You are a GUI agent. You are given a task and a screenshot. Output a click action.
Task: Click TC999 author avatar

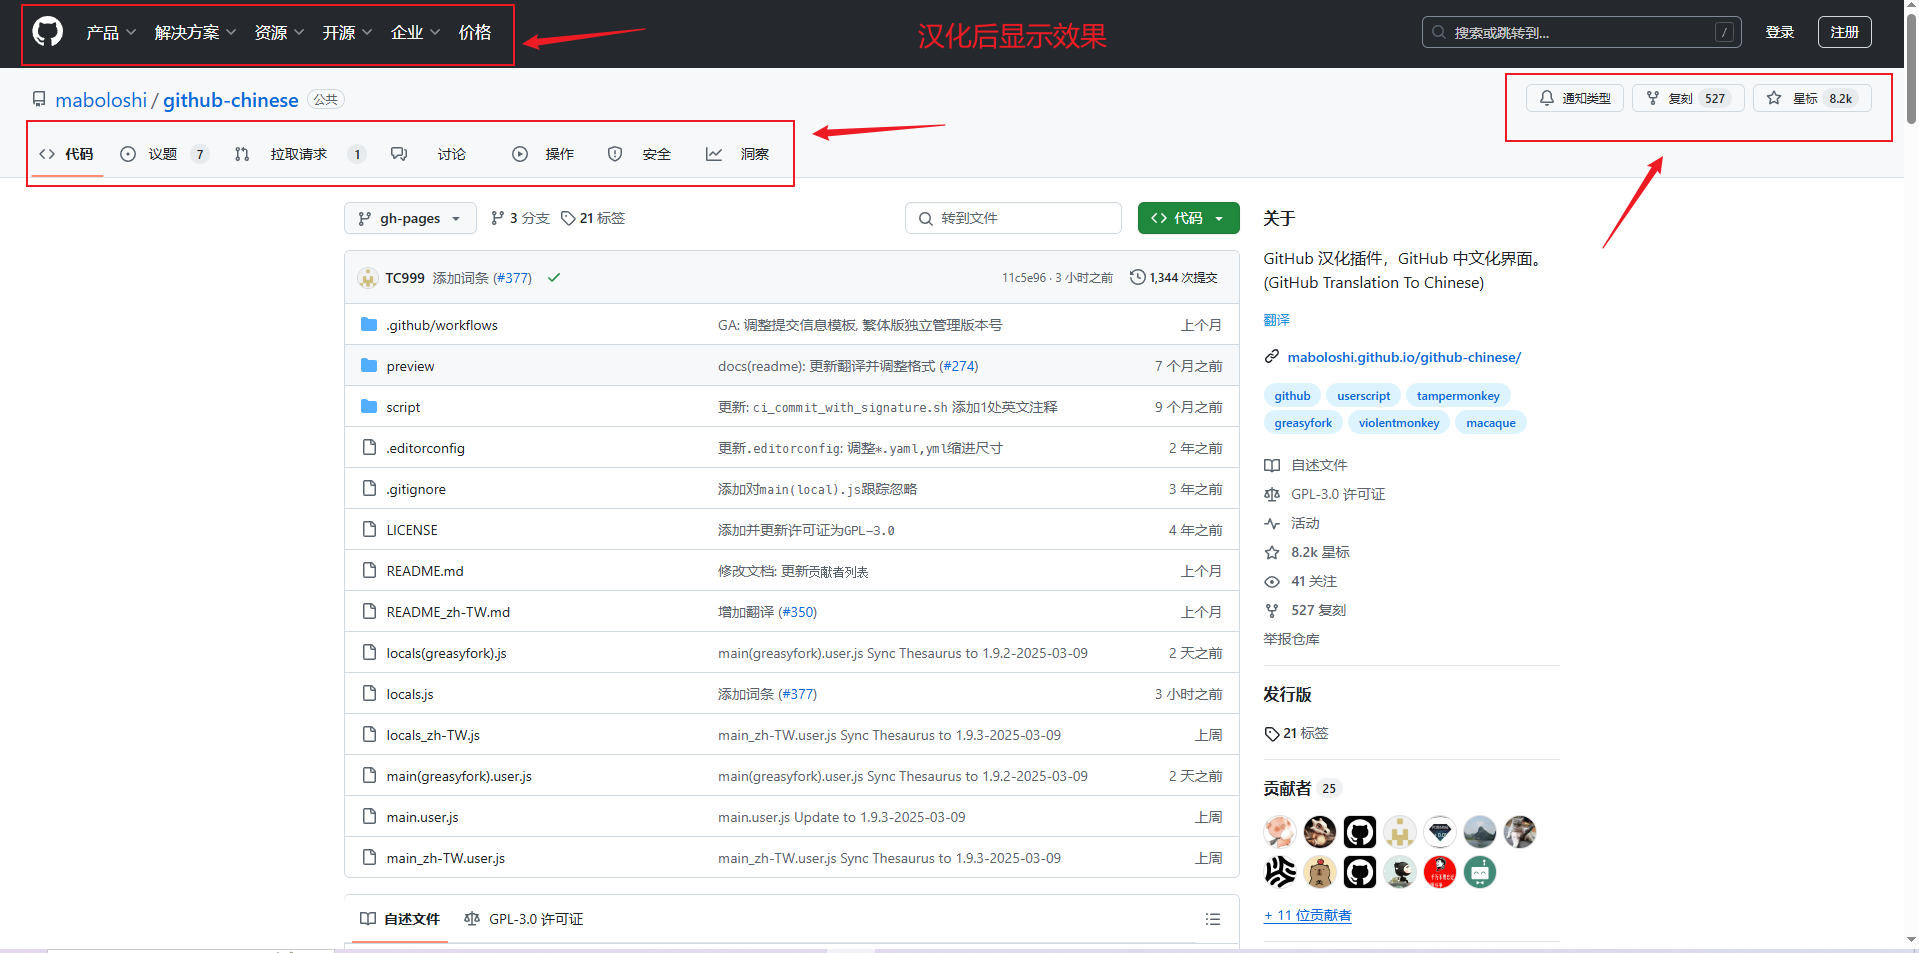(x=368, y=278)
